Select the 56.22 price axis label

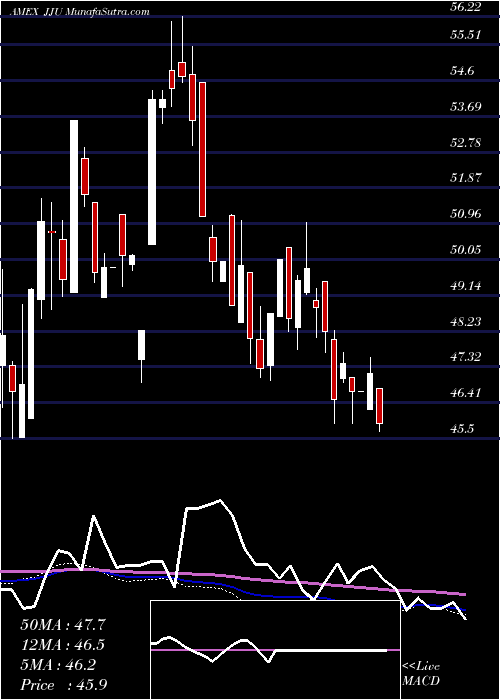(467, 7)
